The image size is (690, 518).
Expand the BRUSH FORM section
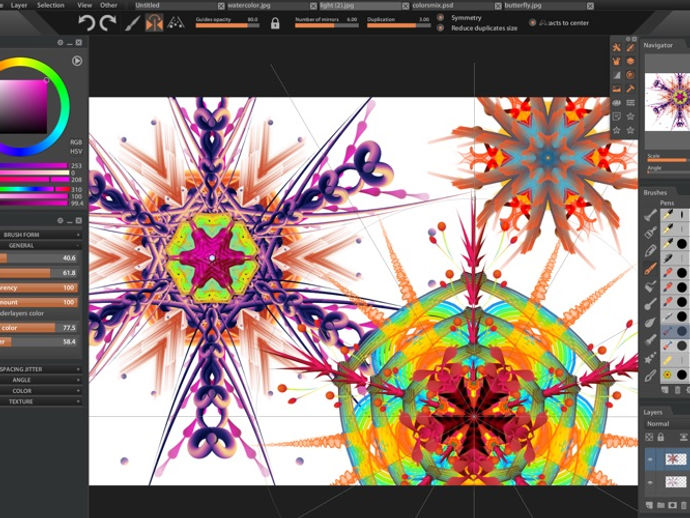point(40,235)
